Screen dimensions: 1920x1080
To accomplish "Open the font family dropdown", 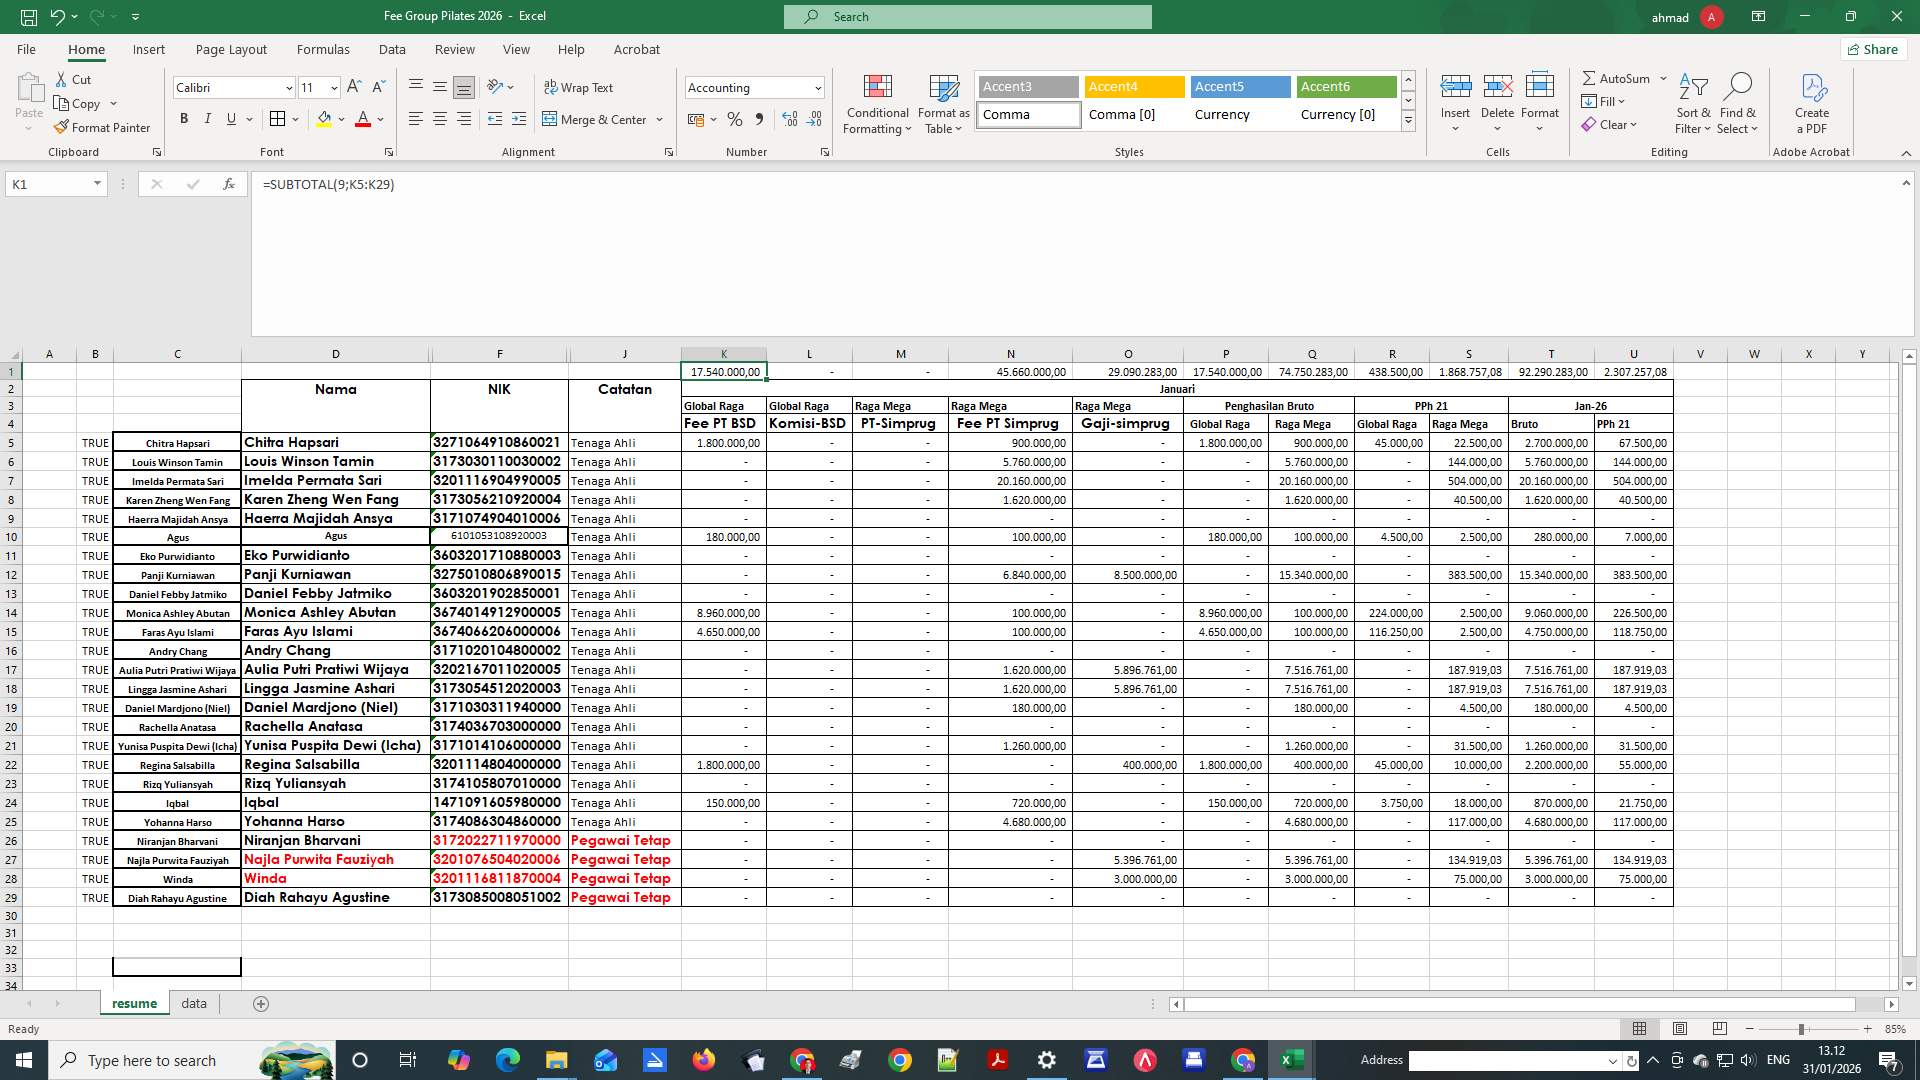I will [288, 88].
